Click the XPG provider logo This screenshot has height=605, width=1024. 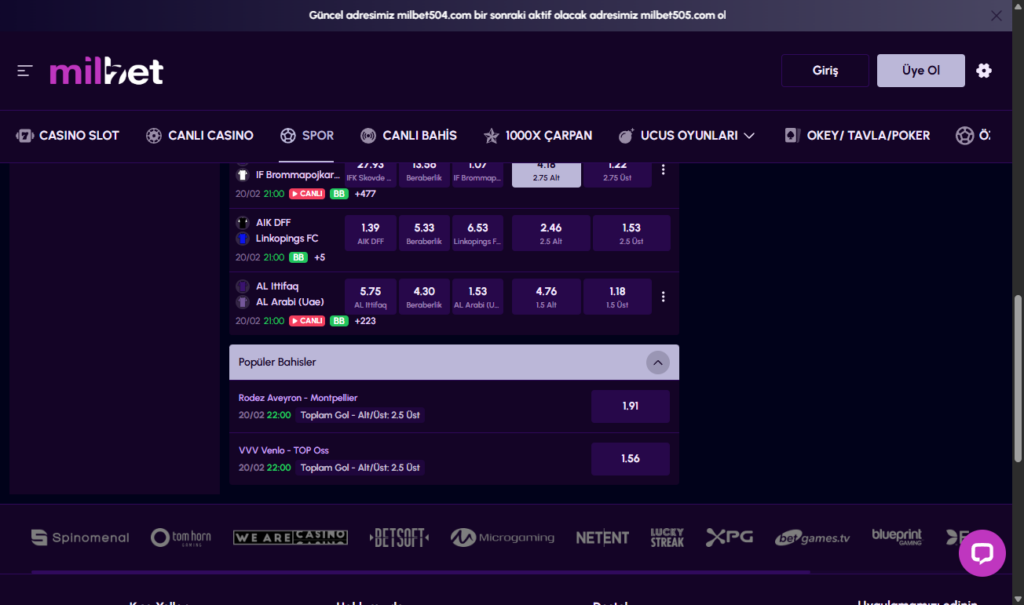(x=729, y=538)
